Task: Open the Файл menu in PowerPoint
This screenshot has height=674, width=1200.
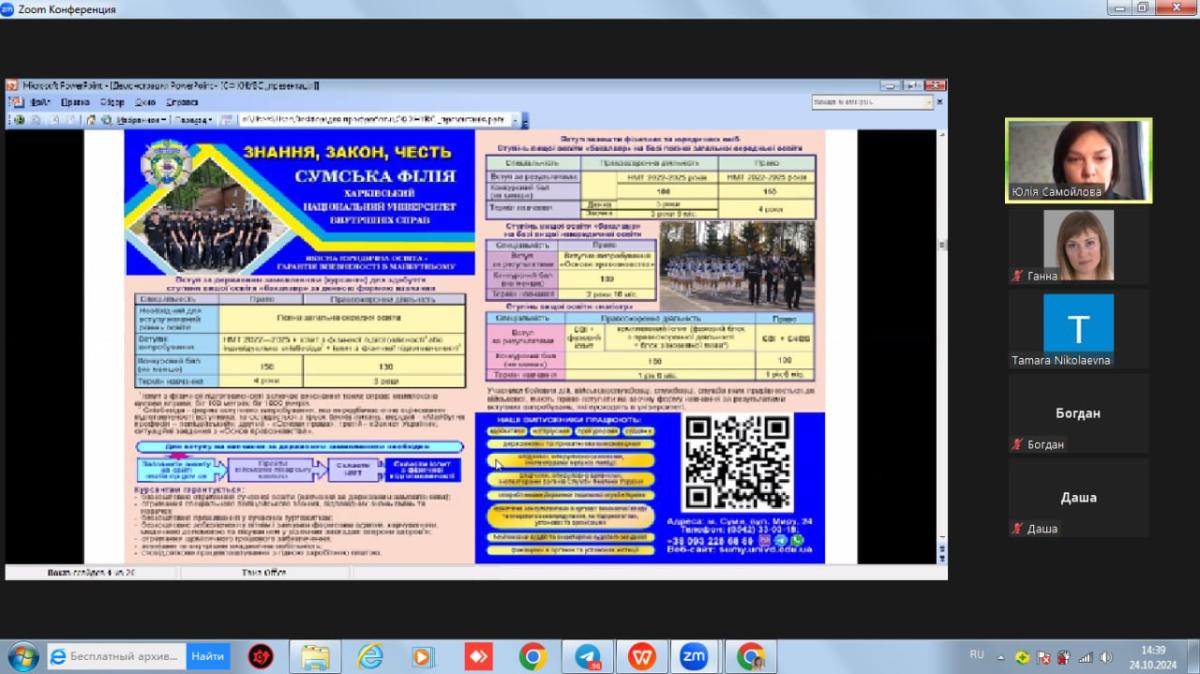Action: (40, 102)
